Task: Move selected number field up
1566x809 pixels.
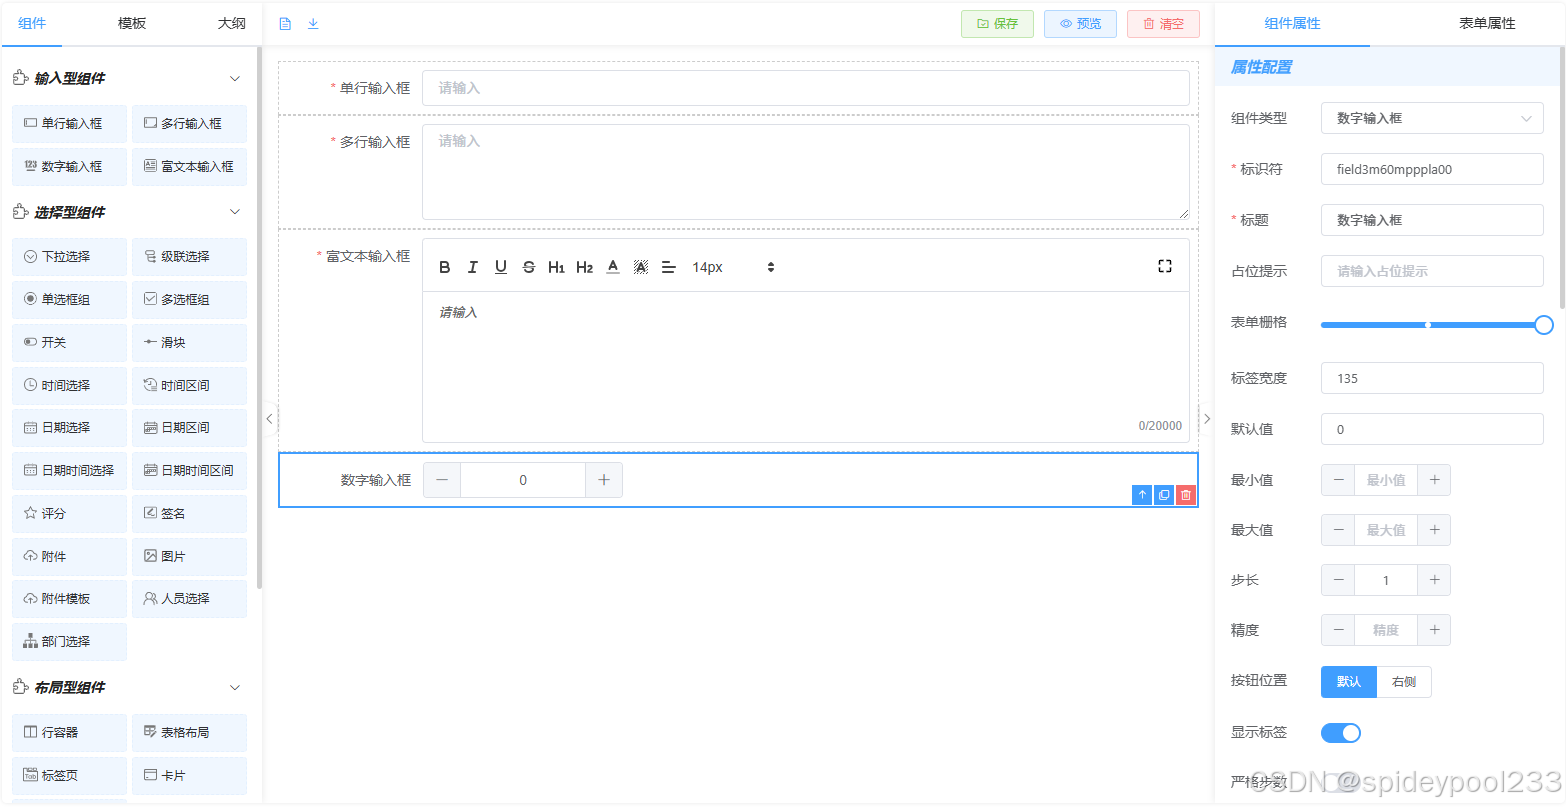Action: [1142, 495]
